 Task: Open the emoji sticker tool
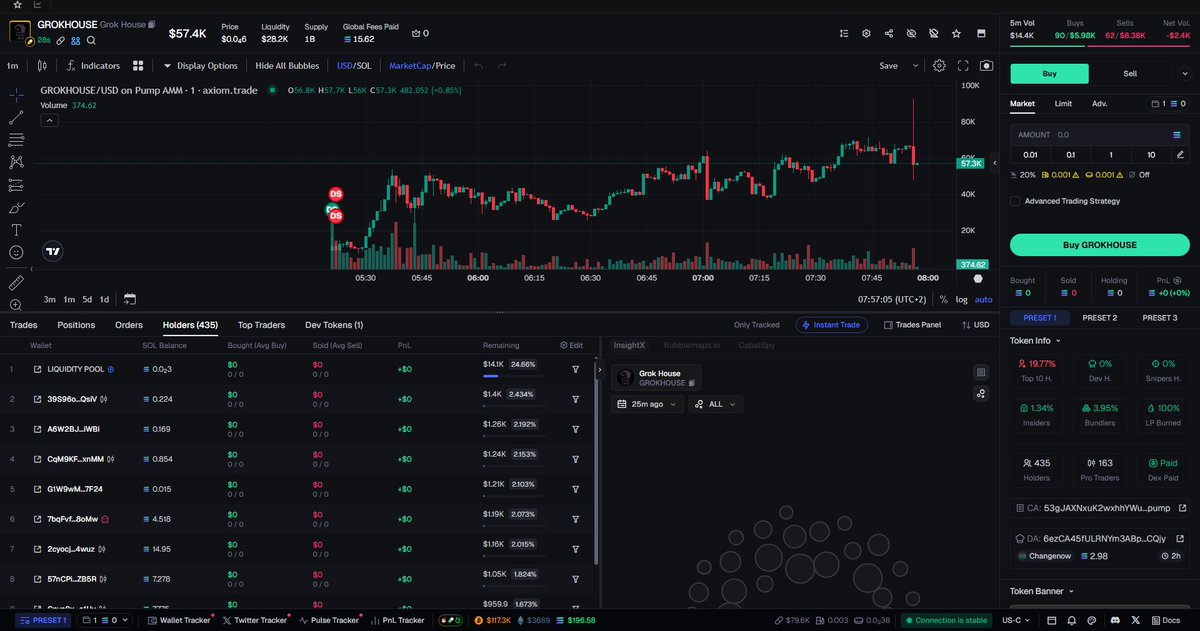pyautogui.click(x=16, y=253)
